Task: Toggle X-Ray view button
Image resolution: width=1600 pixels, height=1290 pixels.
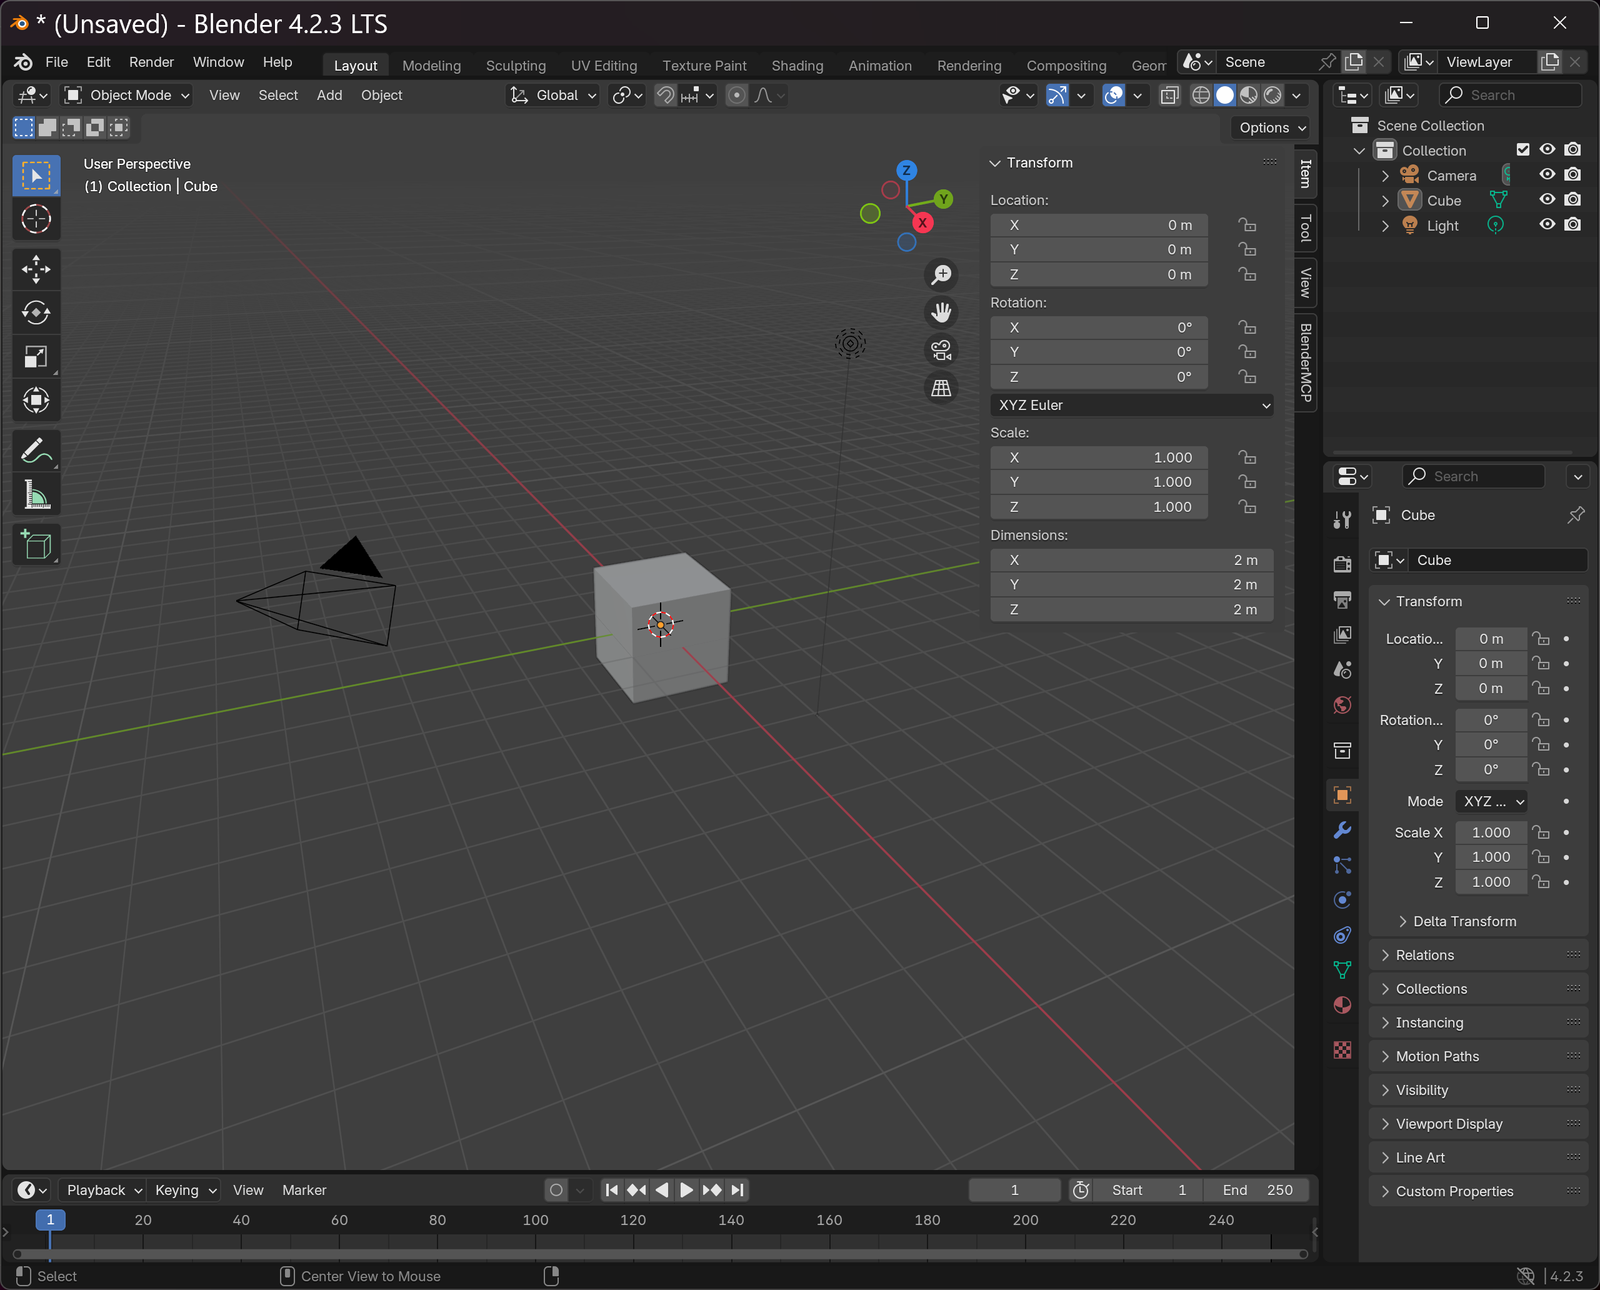Action: [x=1169, y=95]
